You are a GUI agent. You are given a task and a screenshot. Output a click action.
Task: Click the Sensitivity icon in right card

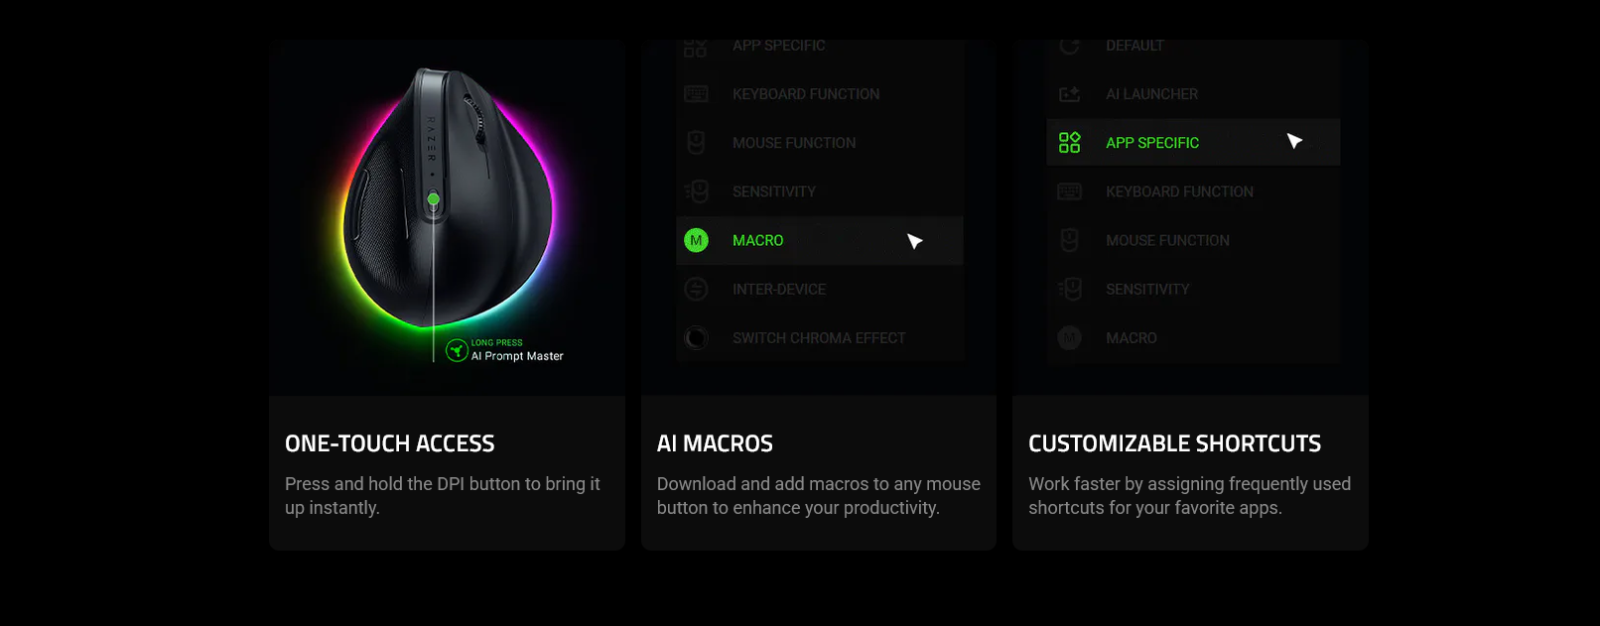[1069, 289]
